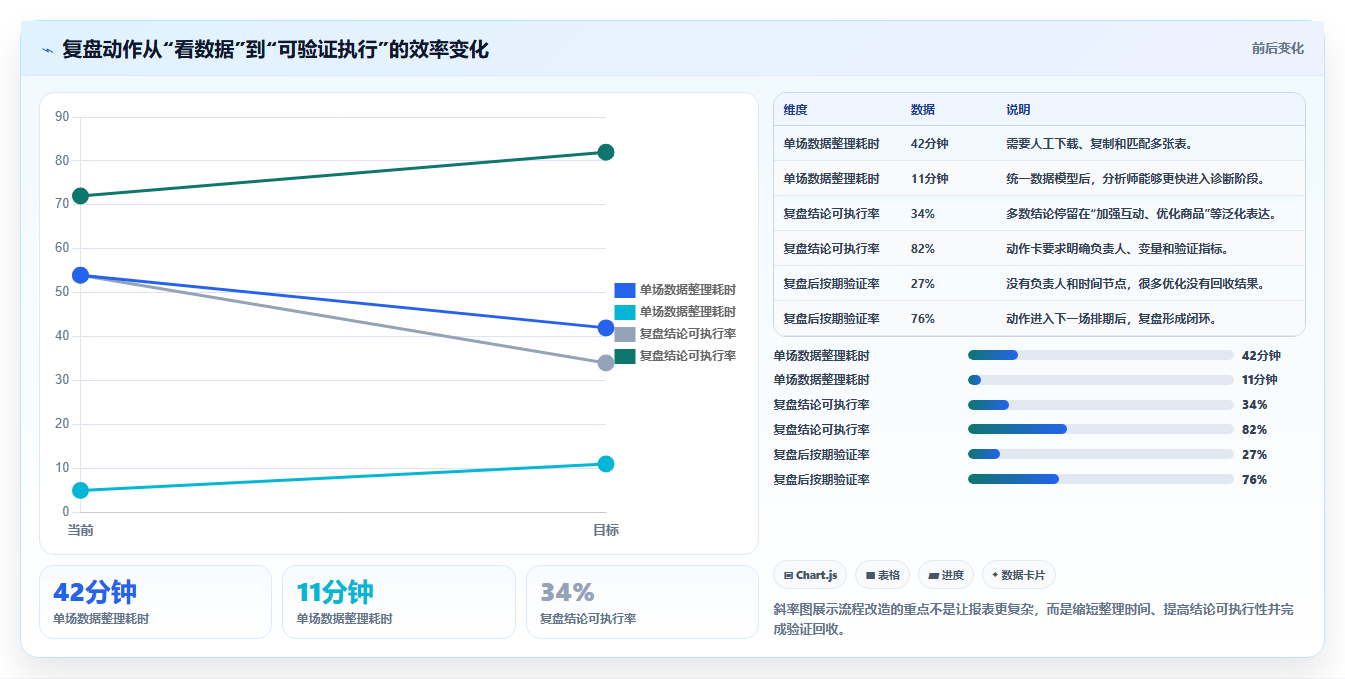This screenshot has width=1345, height=679.
Task: Click the gray data point at 目标
Action: 606,363
